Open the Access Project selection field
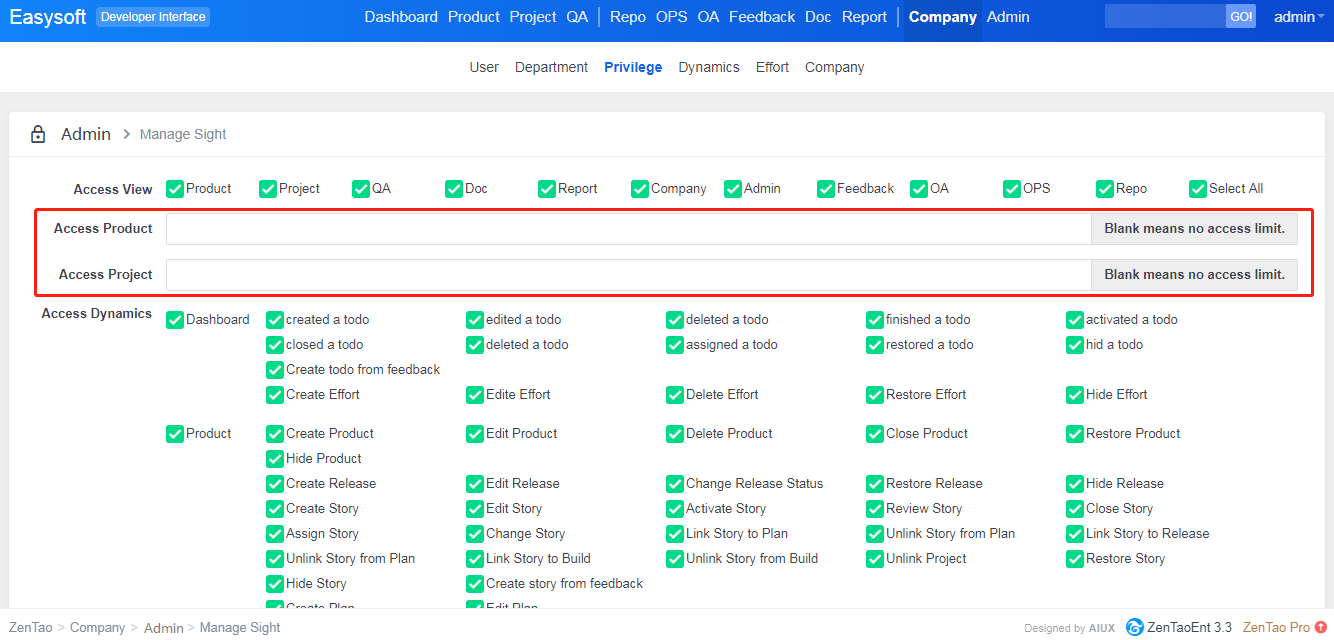The width and height of the screenshot is (1334, 640). 628,275
